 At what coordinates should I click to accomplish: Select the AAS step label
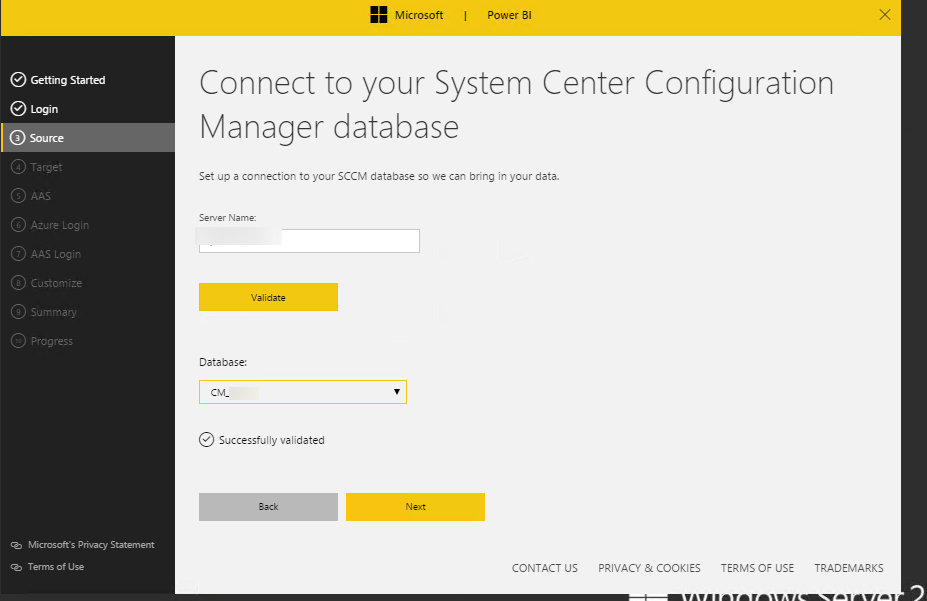(x=41, y=196)
